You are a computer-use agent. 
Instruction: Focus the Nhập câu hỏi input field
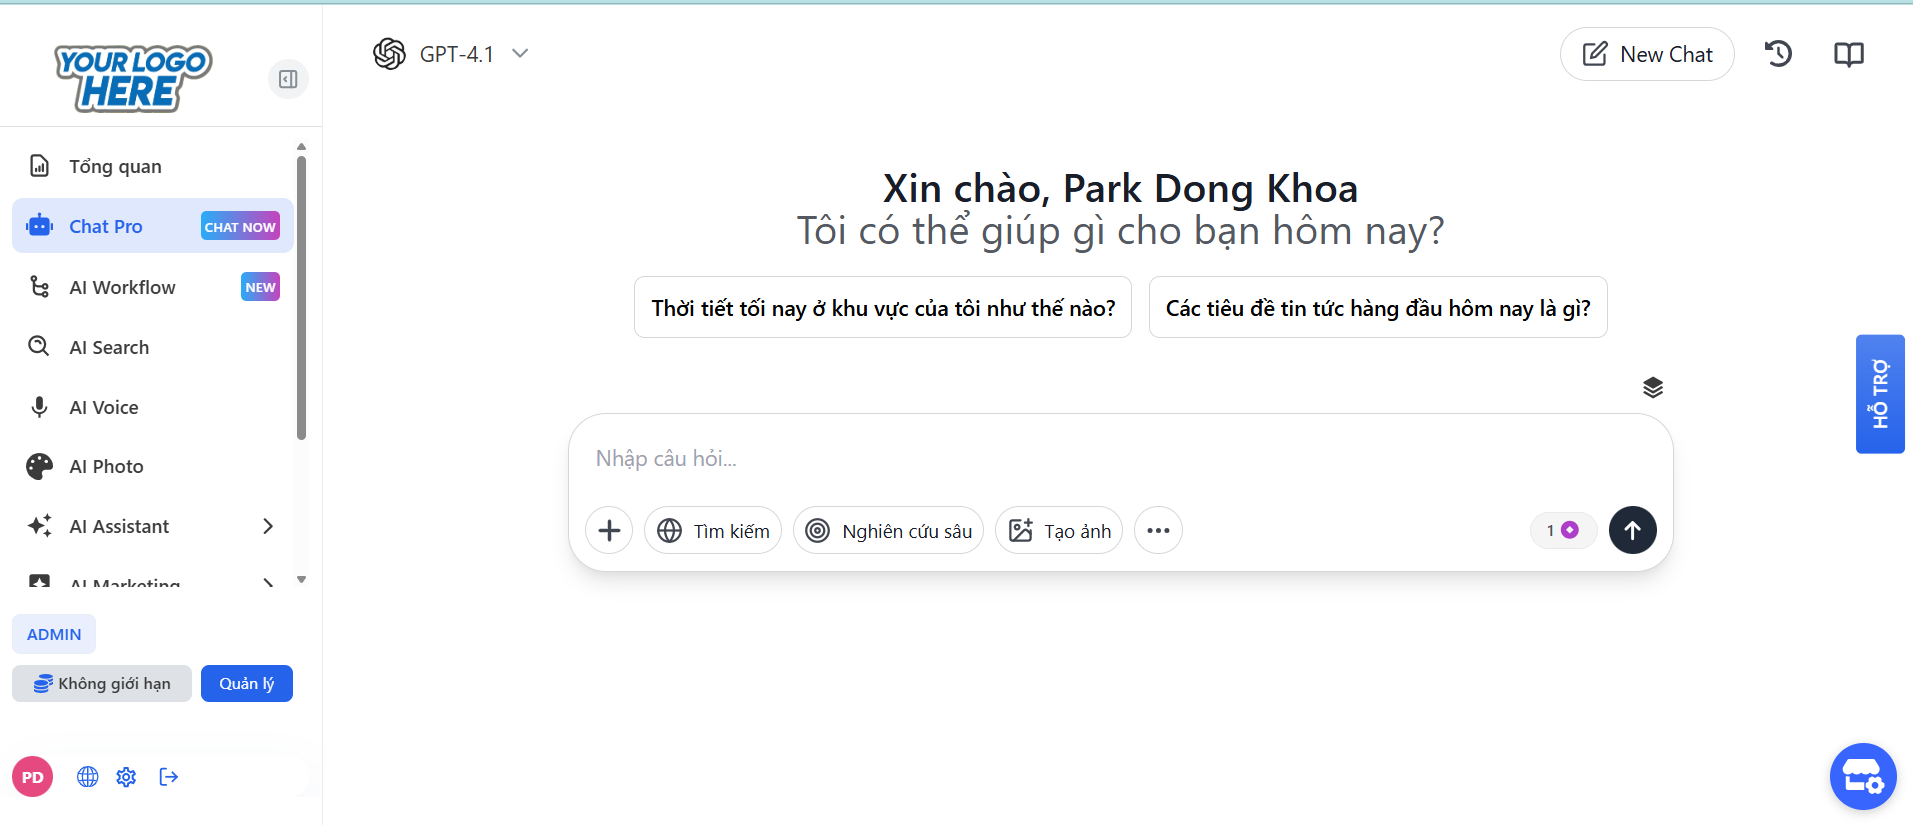coord(1100,459)
